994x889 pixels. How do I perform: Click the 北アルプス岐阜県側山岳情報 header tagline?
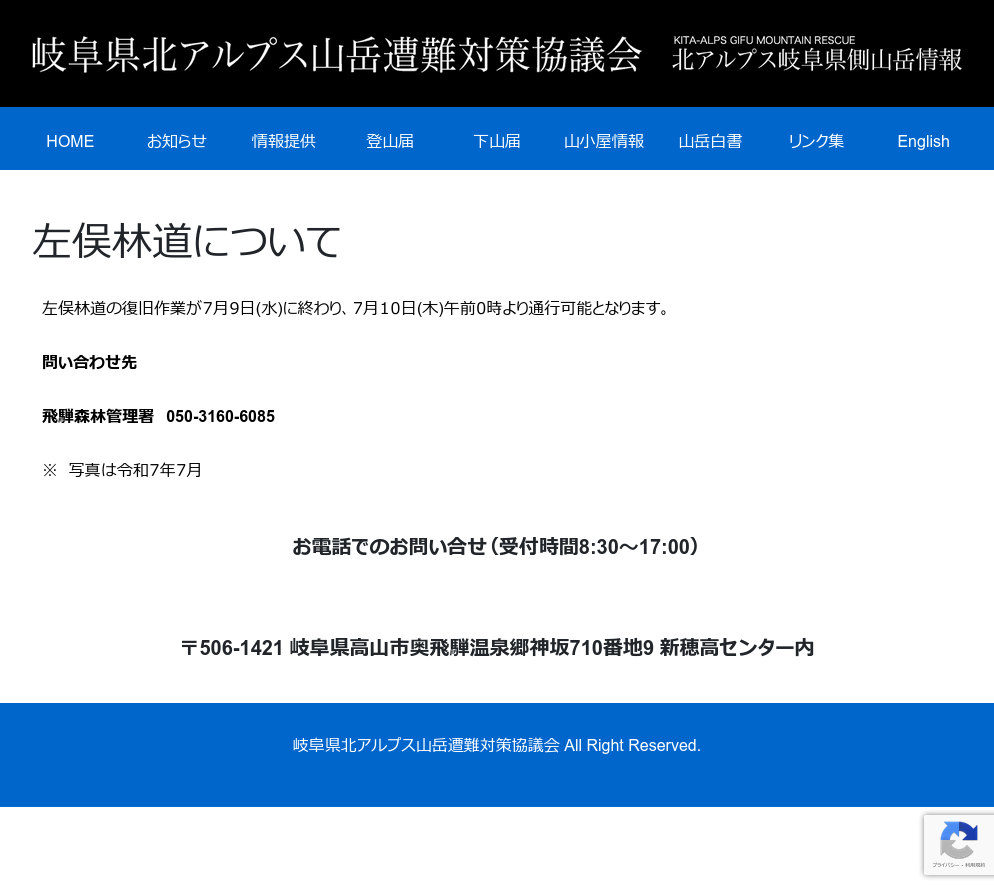click(817, 60)
